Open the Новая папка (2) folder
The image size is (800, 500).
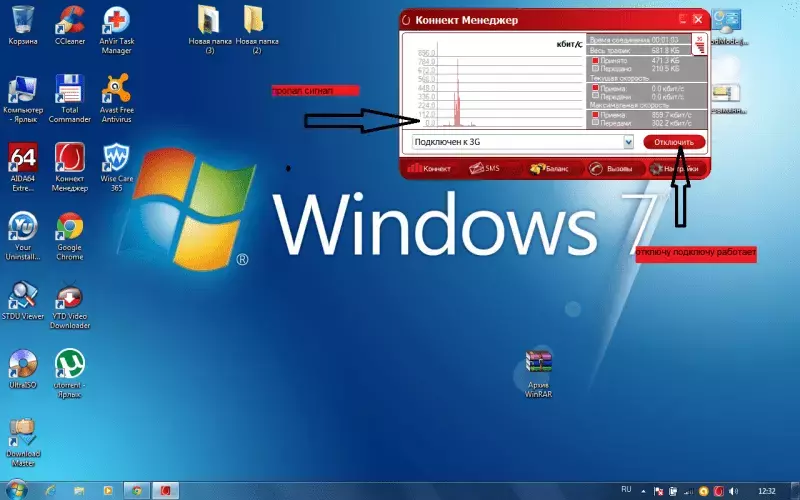[257, 30]
